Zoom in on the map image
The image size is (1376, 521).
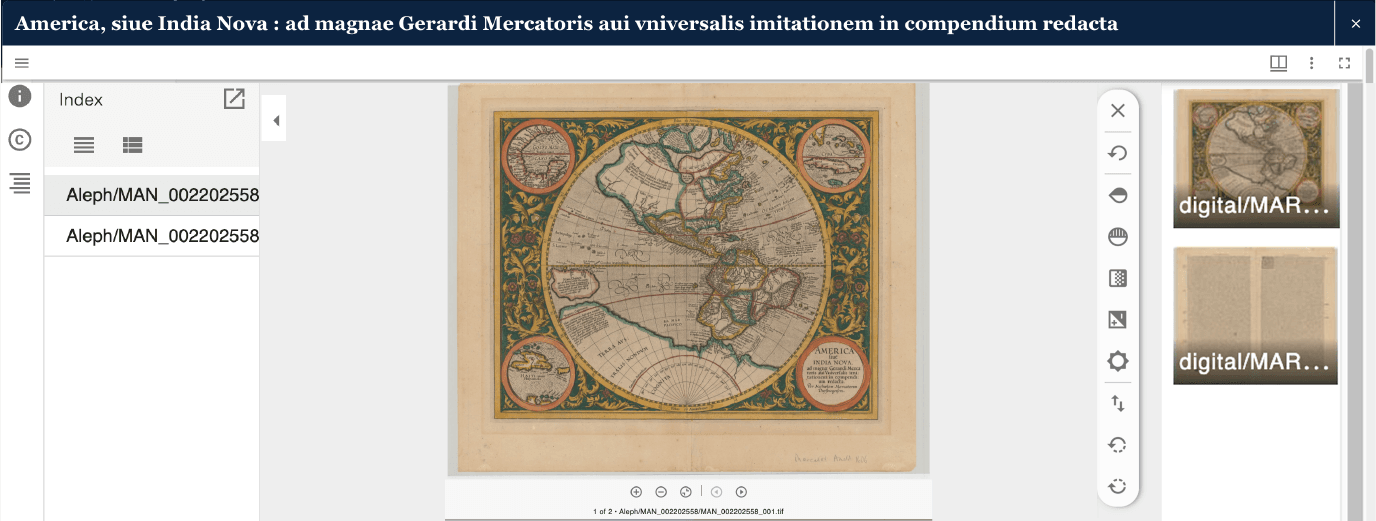(636, 492)
